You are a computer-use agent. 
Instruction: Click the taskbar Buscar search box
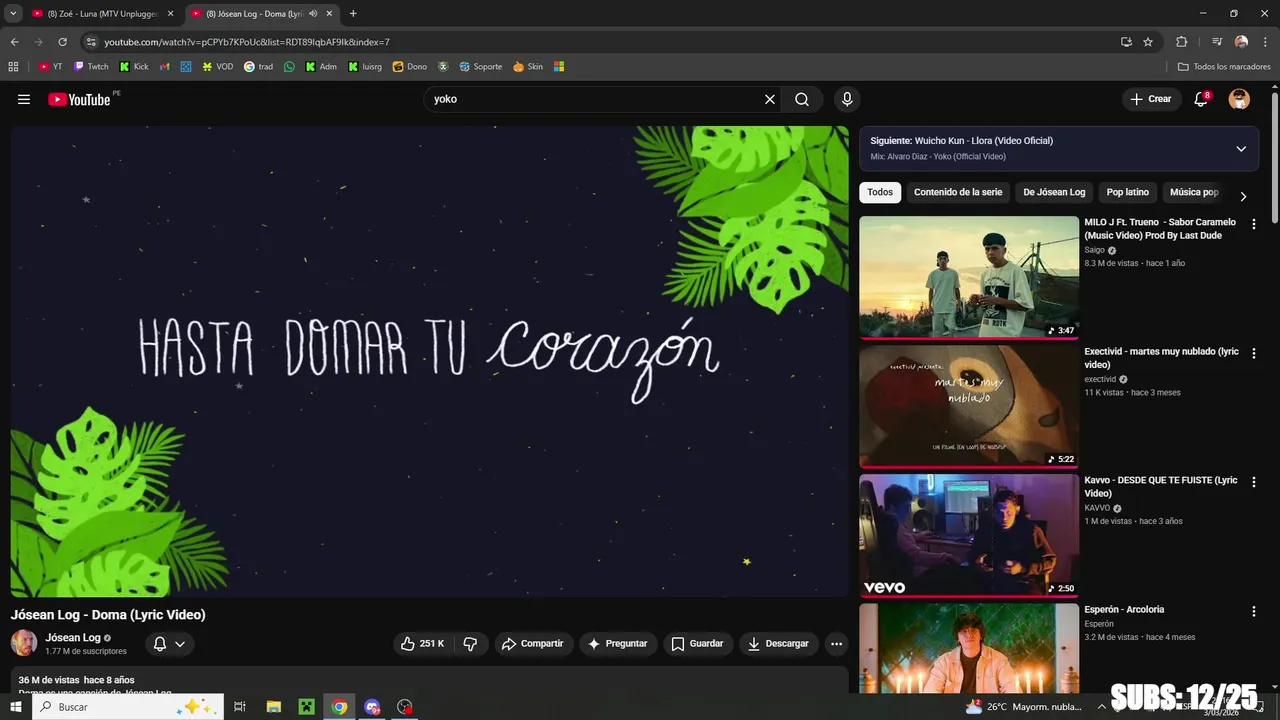(x=128, y=707)
